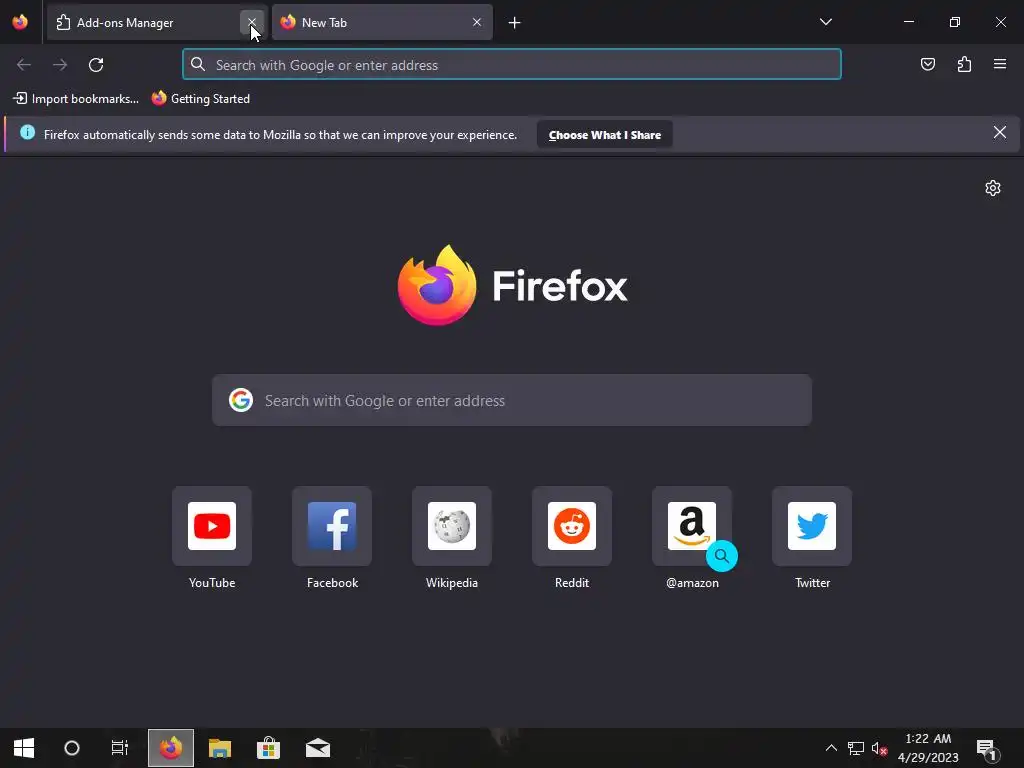Image resolution: width=1024 pixels, height=768 pixels.
Task: Click the Google logo in the page search box
Action: tap(241, 400)
